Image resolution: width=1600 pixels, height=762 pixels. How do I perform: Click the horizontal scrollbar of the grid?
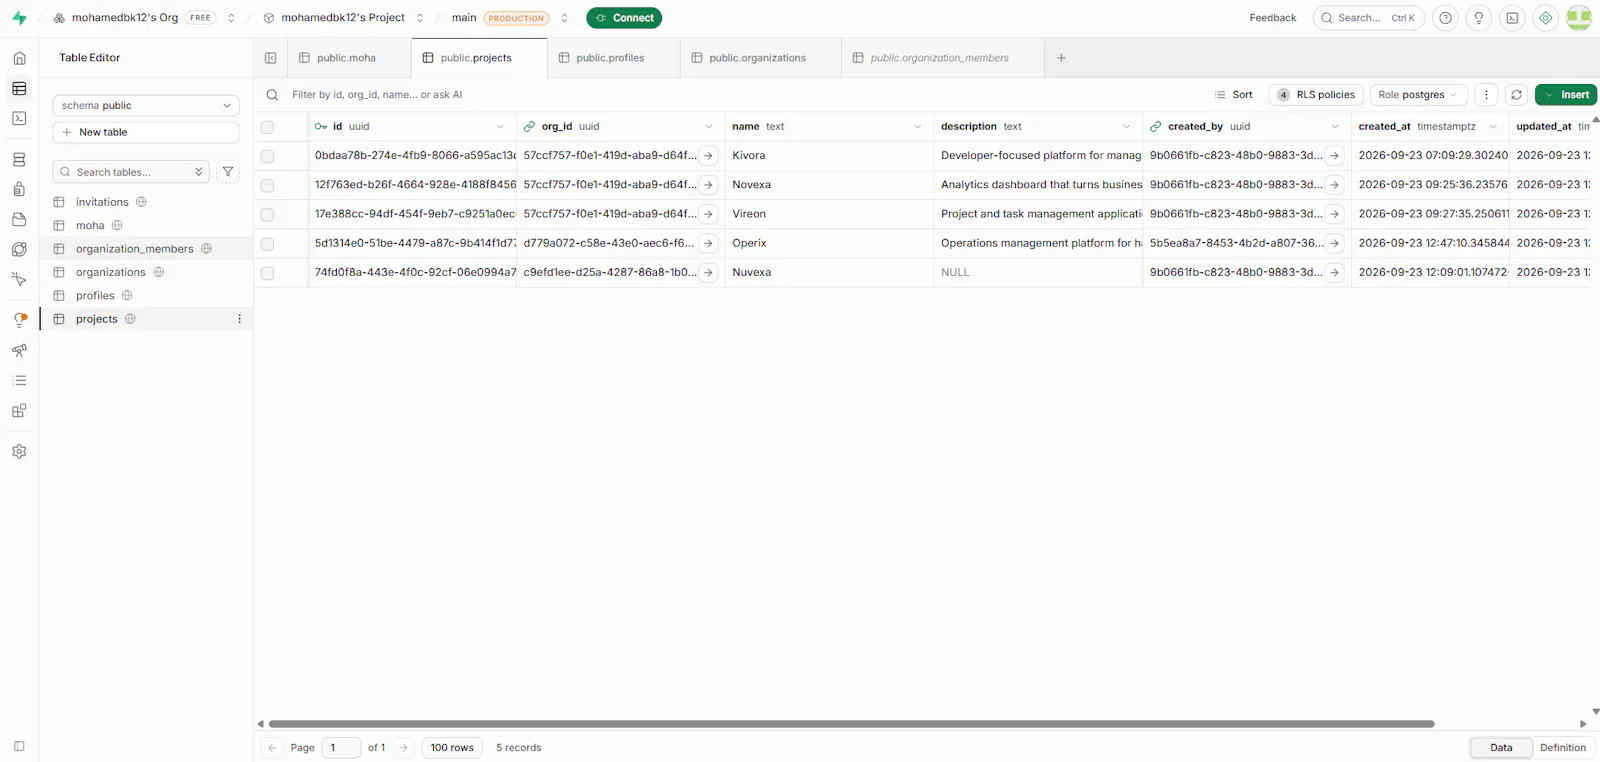[x=851, y=724]
